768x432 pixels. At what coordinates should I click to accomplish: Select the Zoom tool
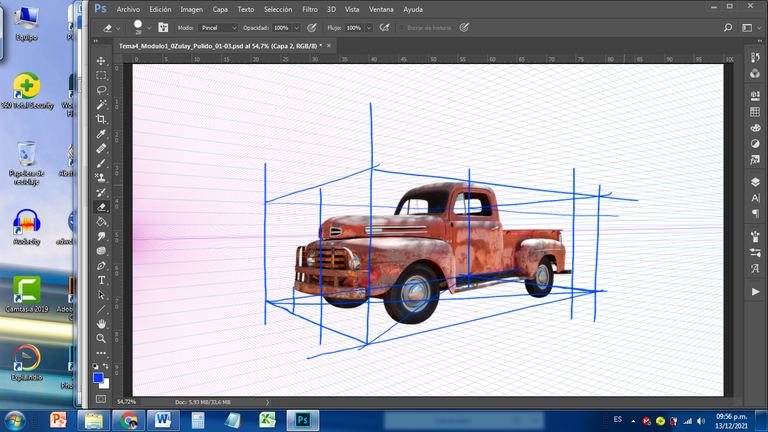pyautogui.click(x=101, y=339)
